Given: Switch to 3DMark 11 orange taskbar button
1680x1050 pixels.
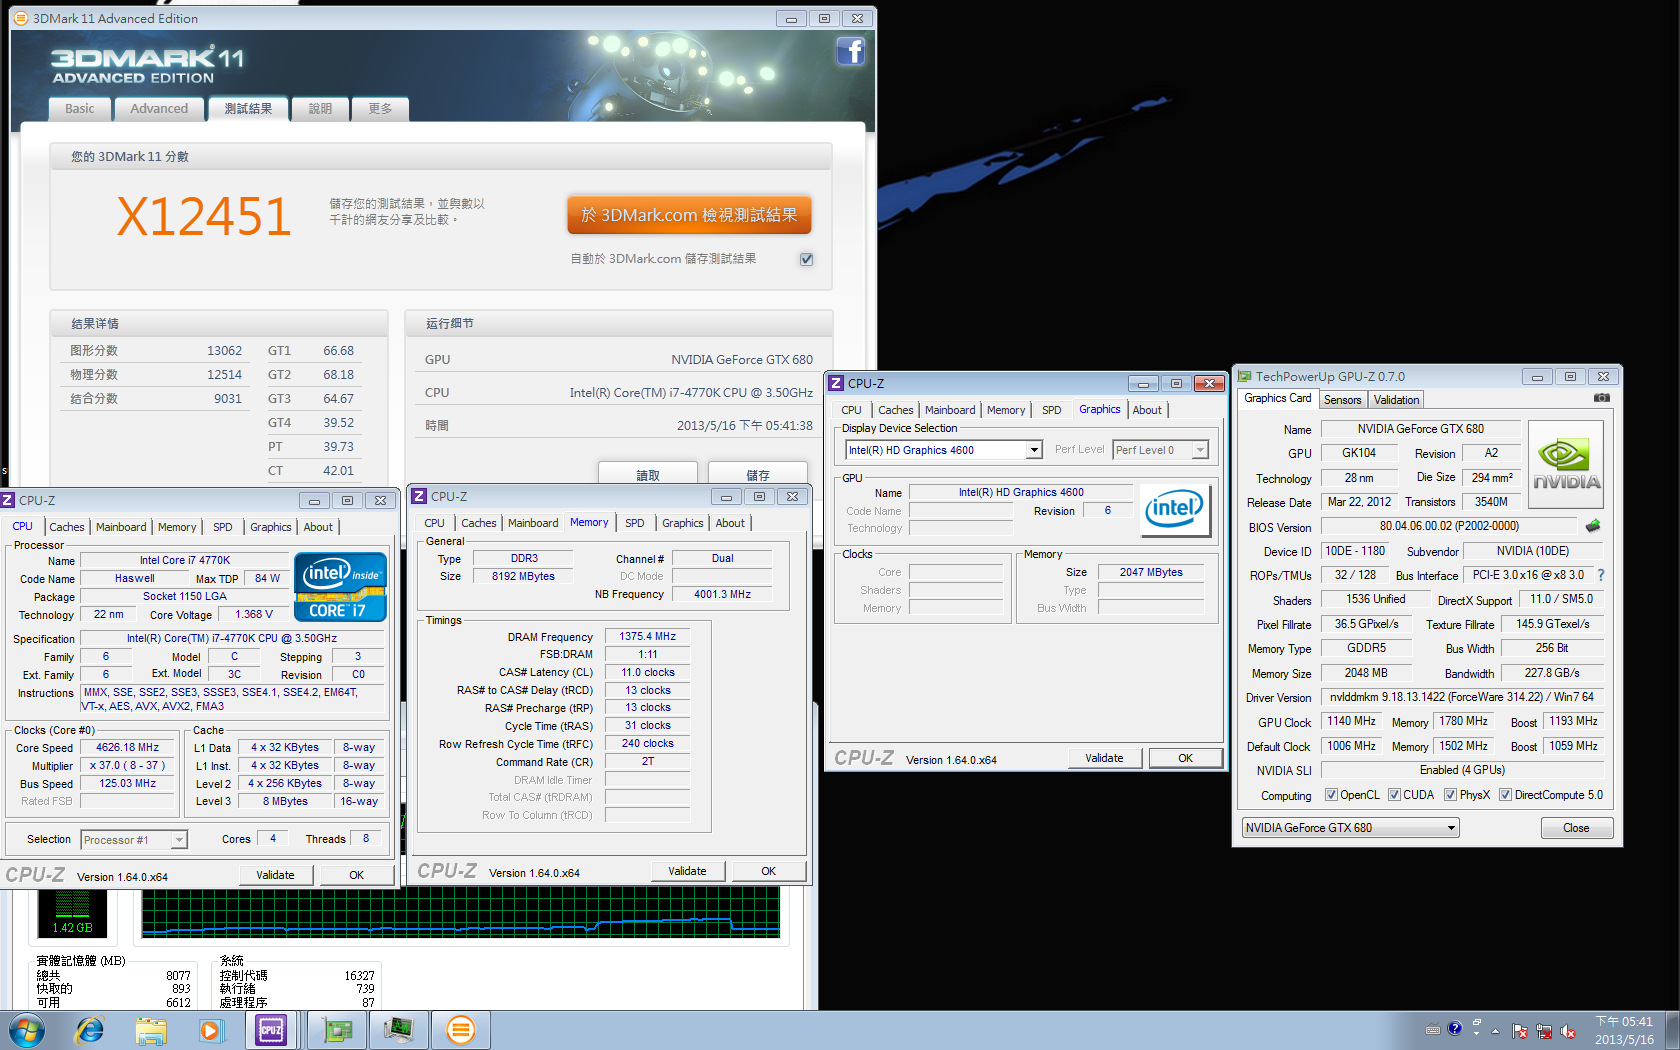Looking at the screenshot, I should pos(461,1030).
